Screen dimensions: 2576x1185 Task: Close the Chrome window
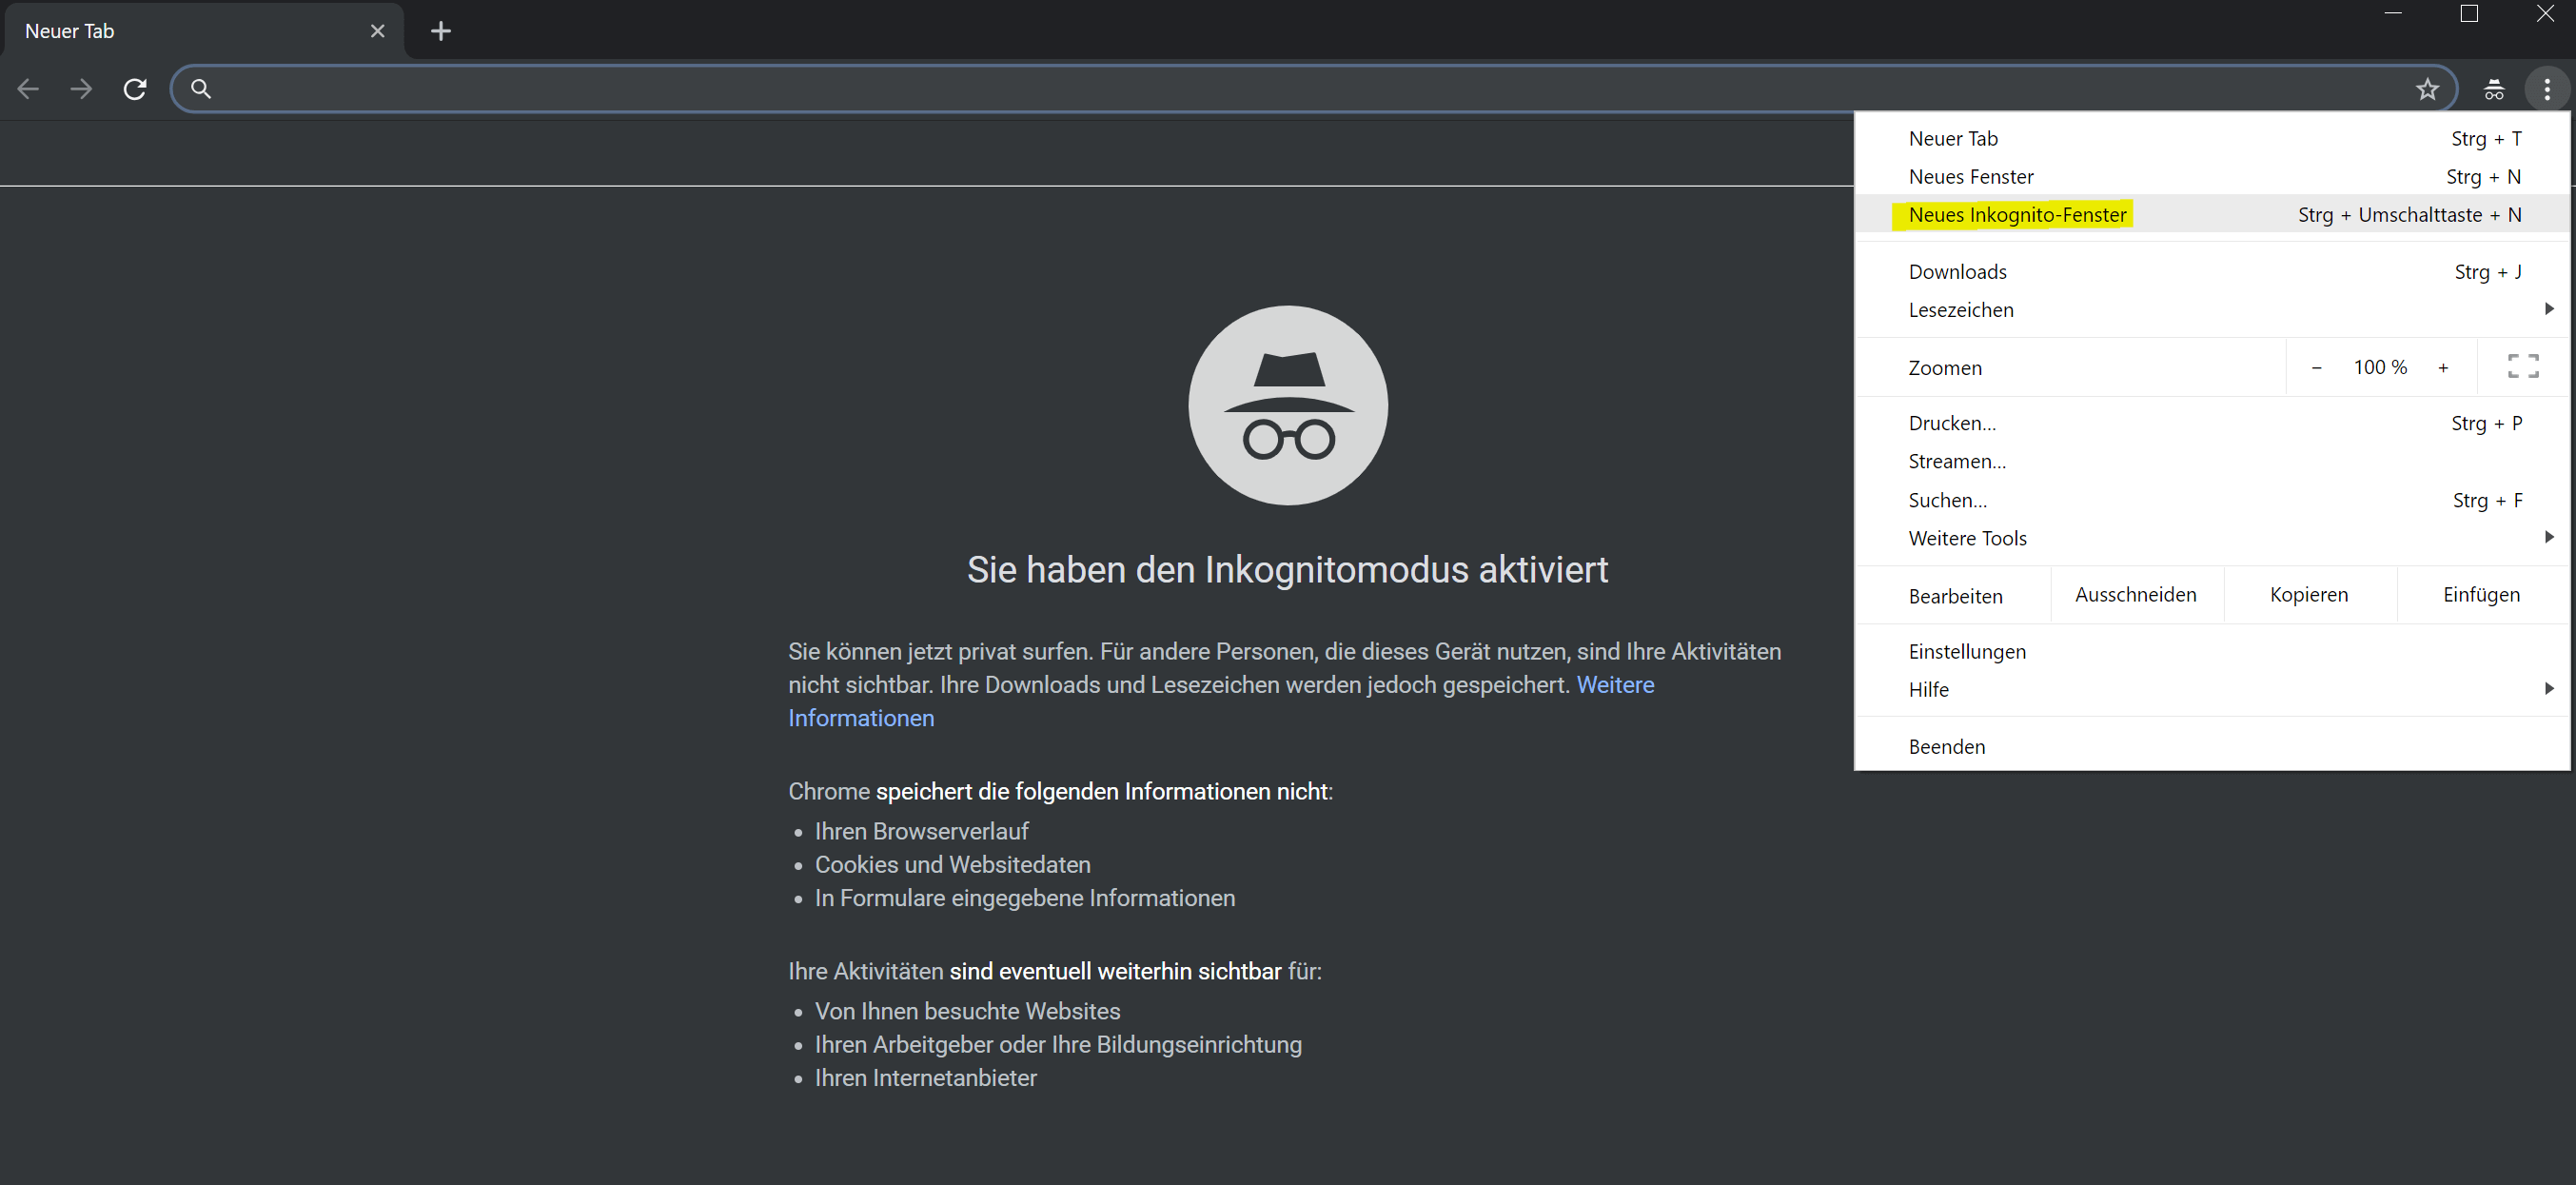click(2545, 14)
